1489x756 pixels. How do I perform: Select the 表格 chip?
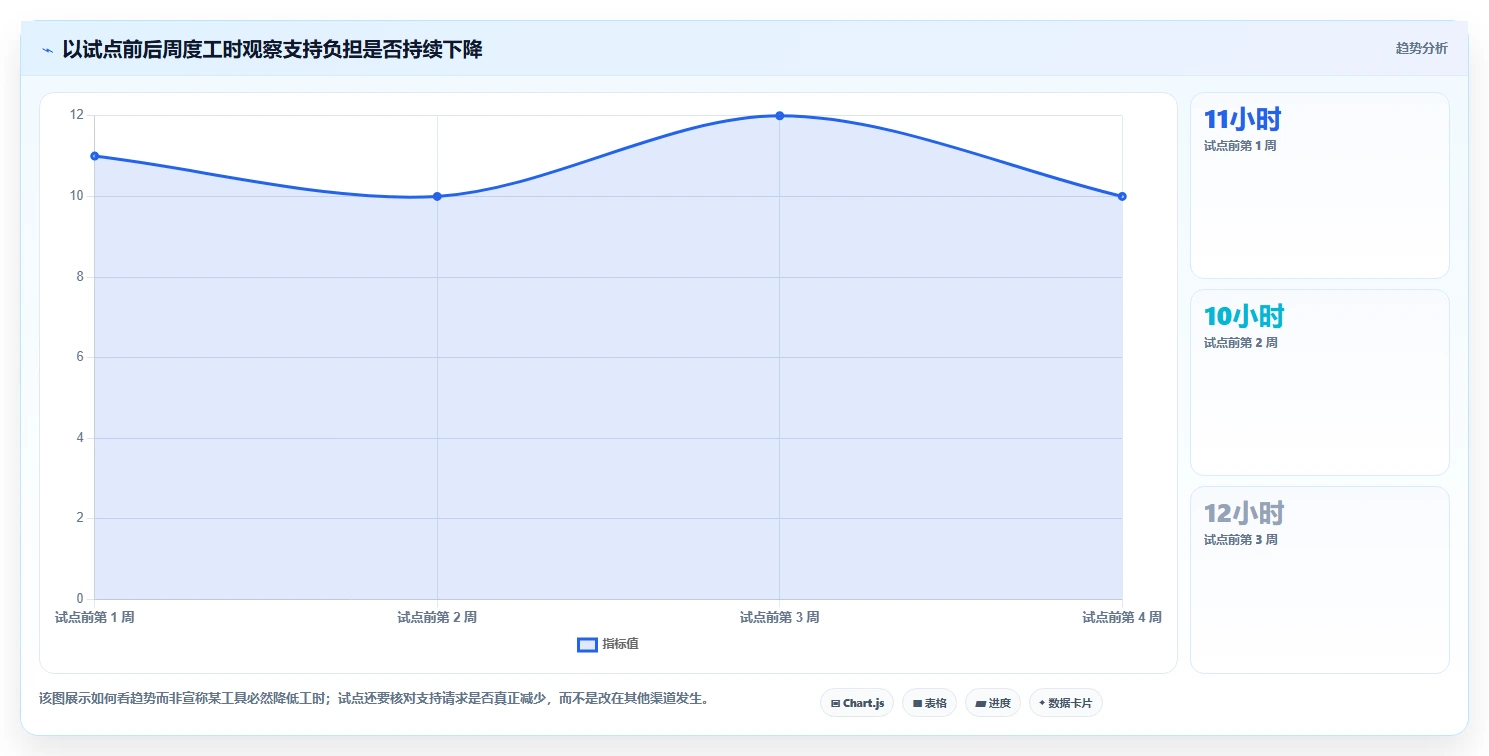929,703
